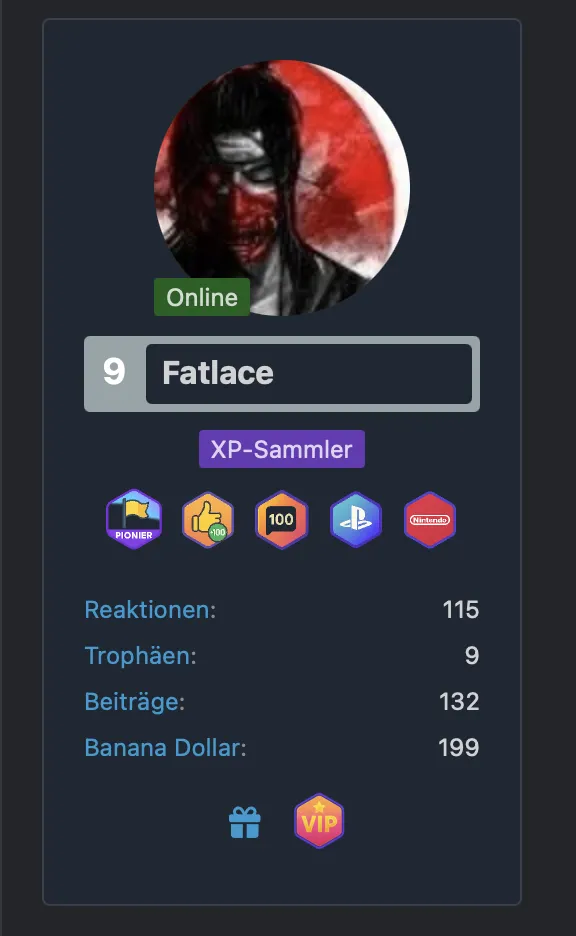Open the Fatlace username link

pos(218,373)
